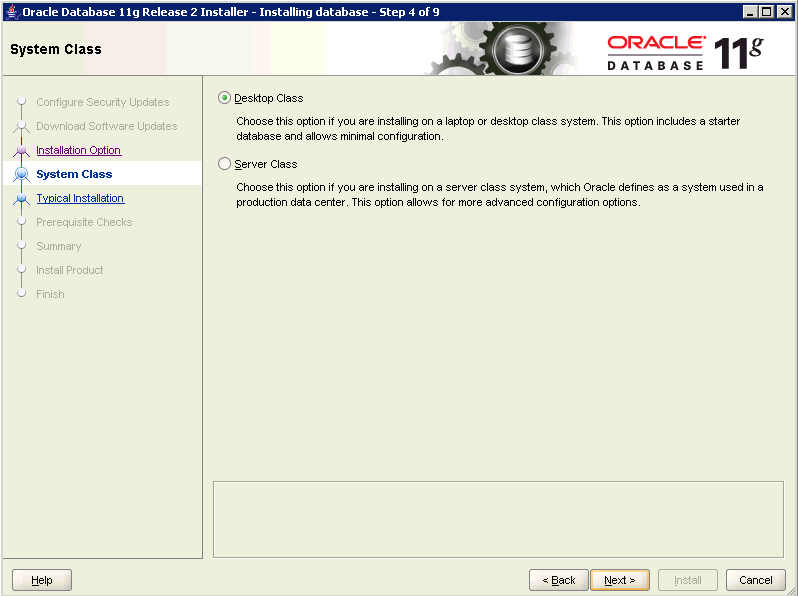Select System Class step in sidebar

tap(74, 174)
